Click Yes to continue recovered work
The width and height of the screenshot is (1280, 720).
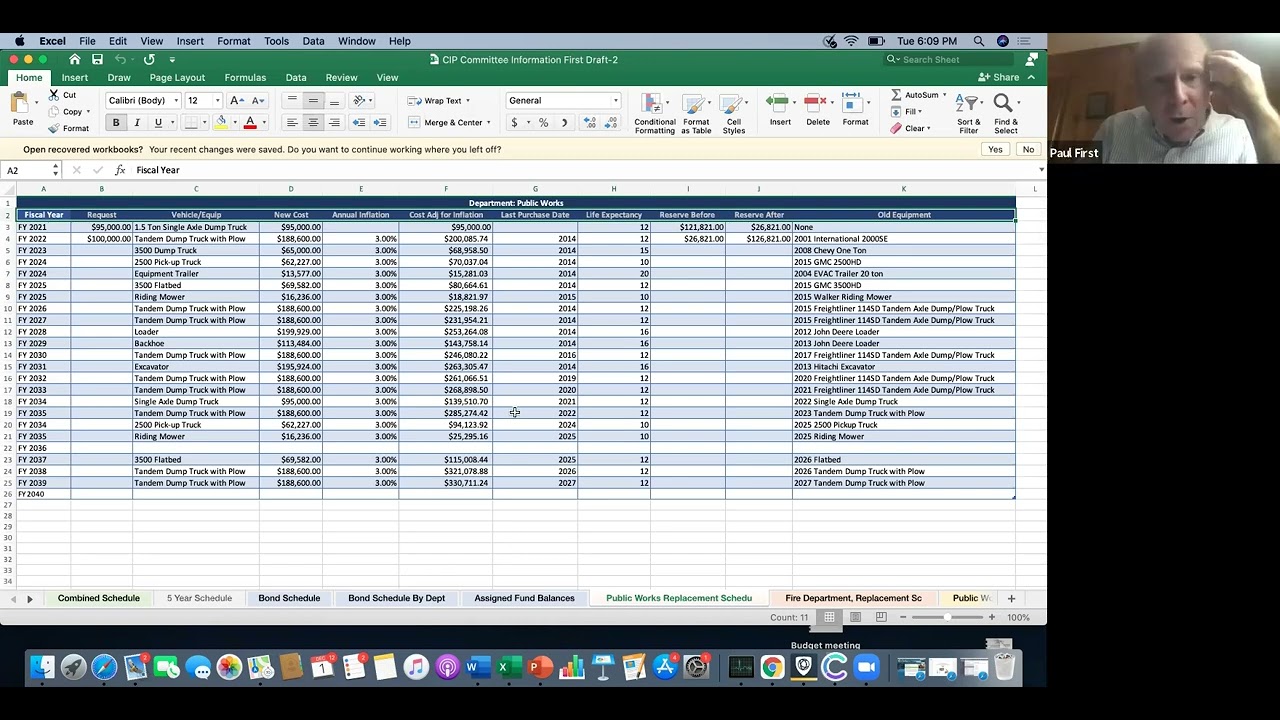[995, 149]
